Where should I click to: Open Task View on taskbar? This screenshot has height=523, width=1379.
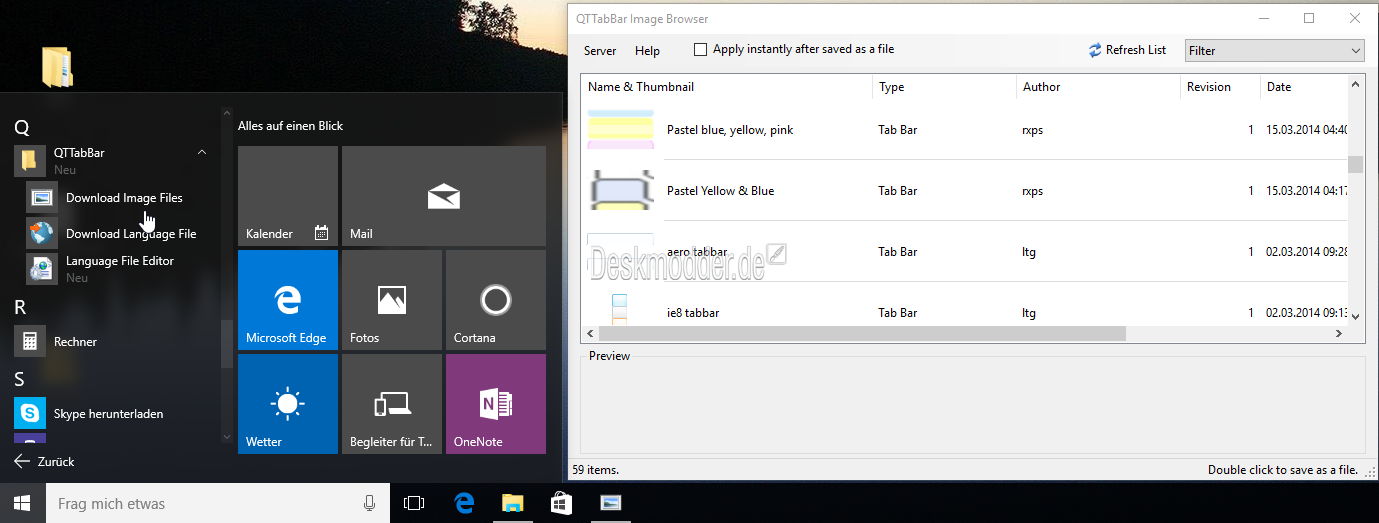point(414,503)
